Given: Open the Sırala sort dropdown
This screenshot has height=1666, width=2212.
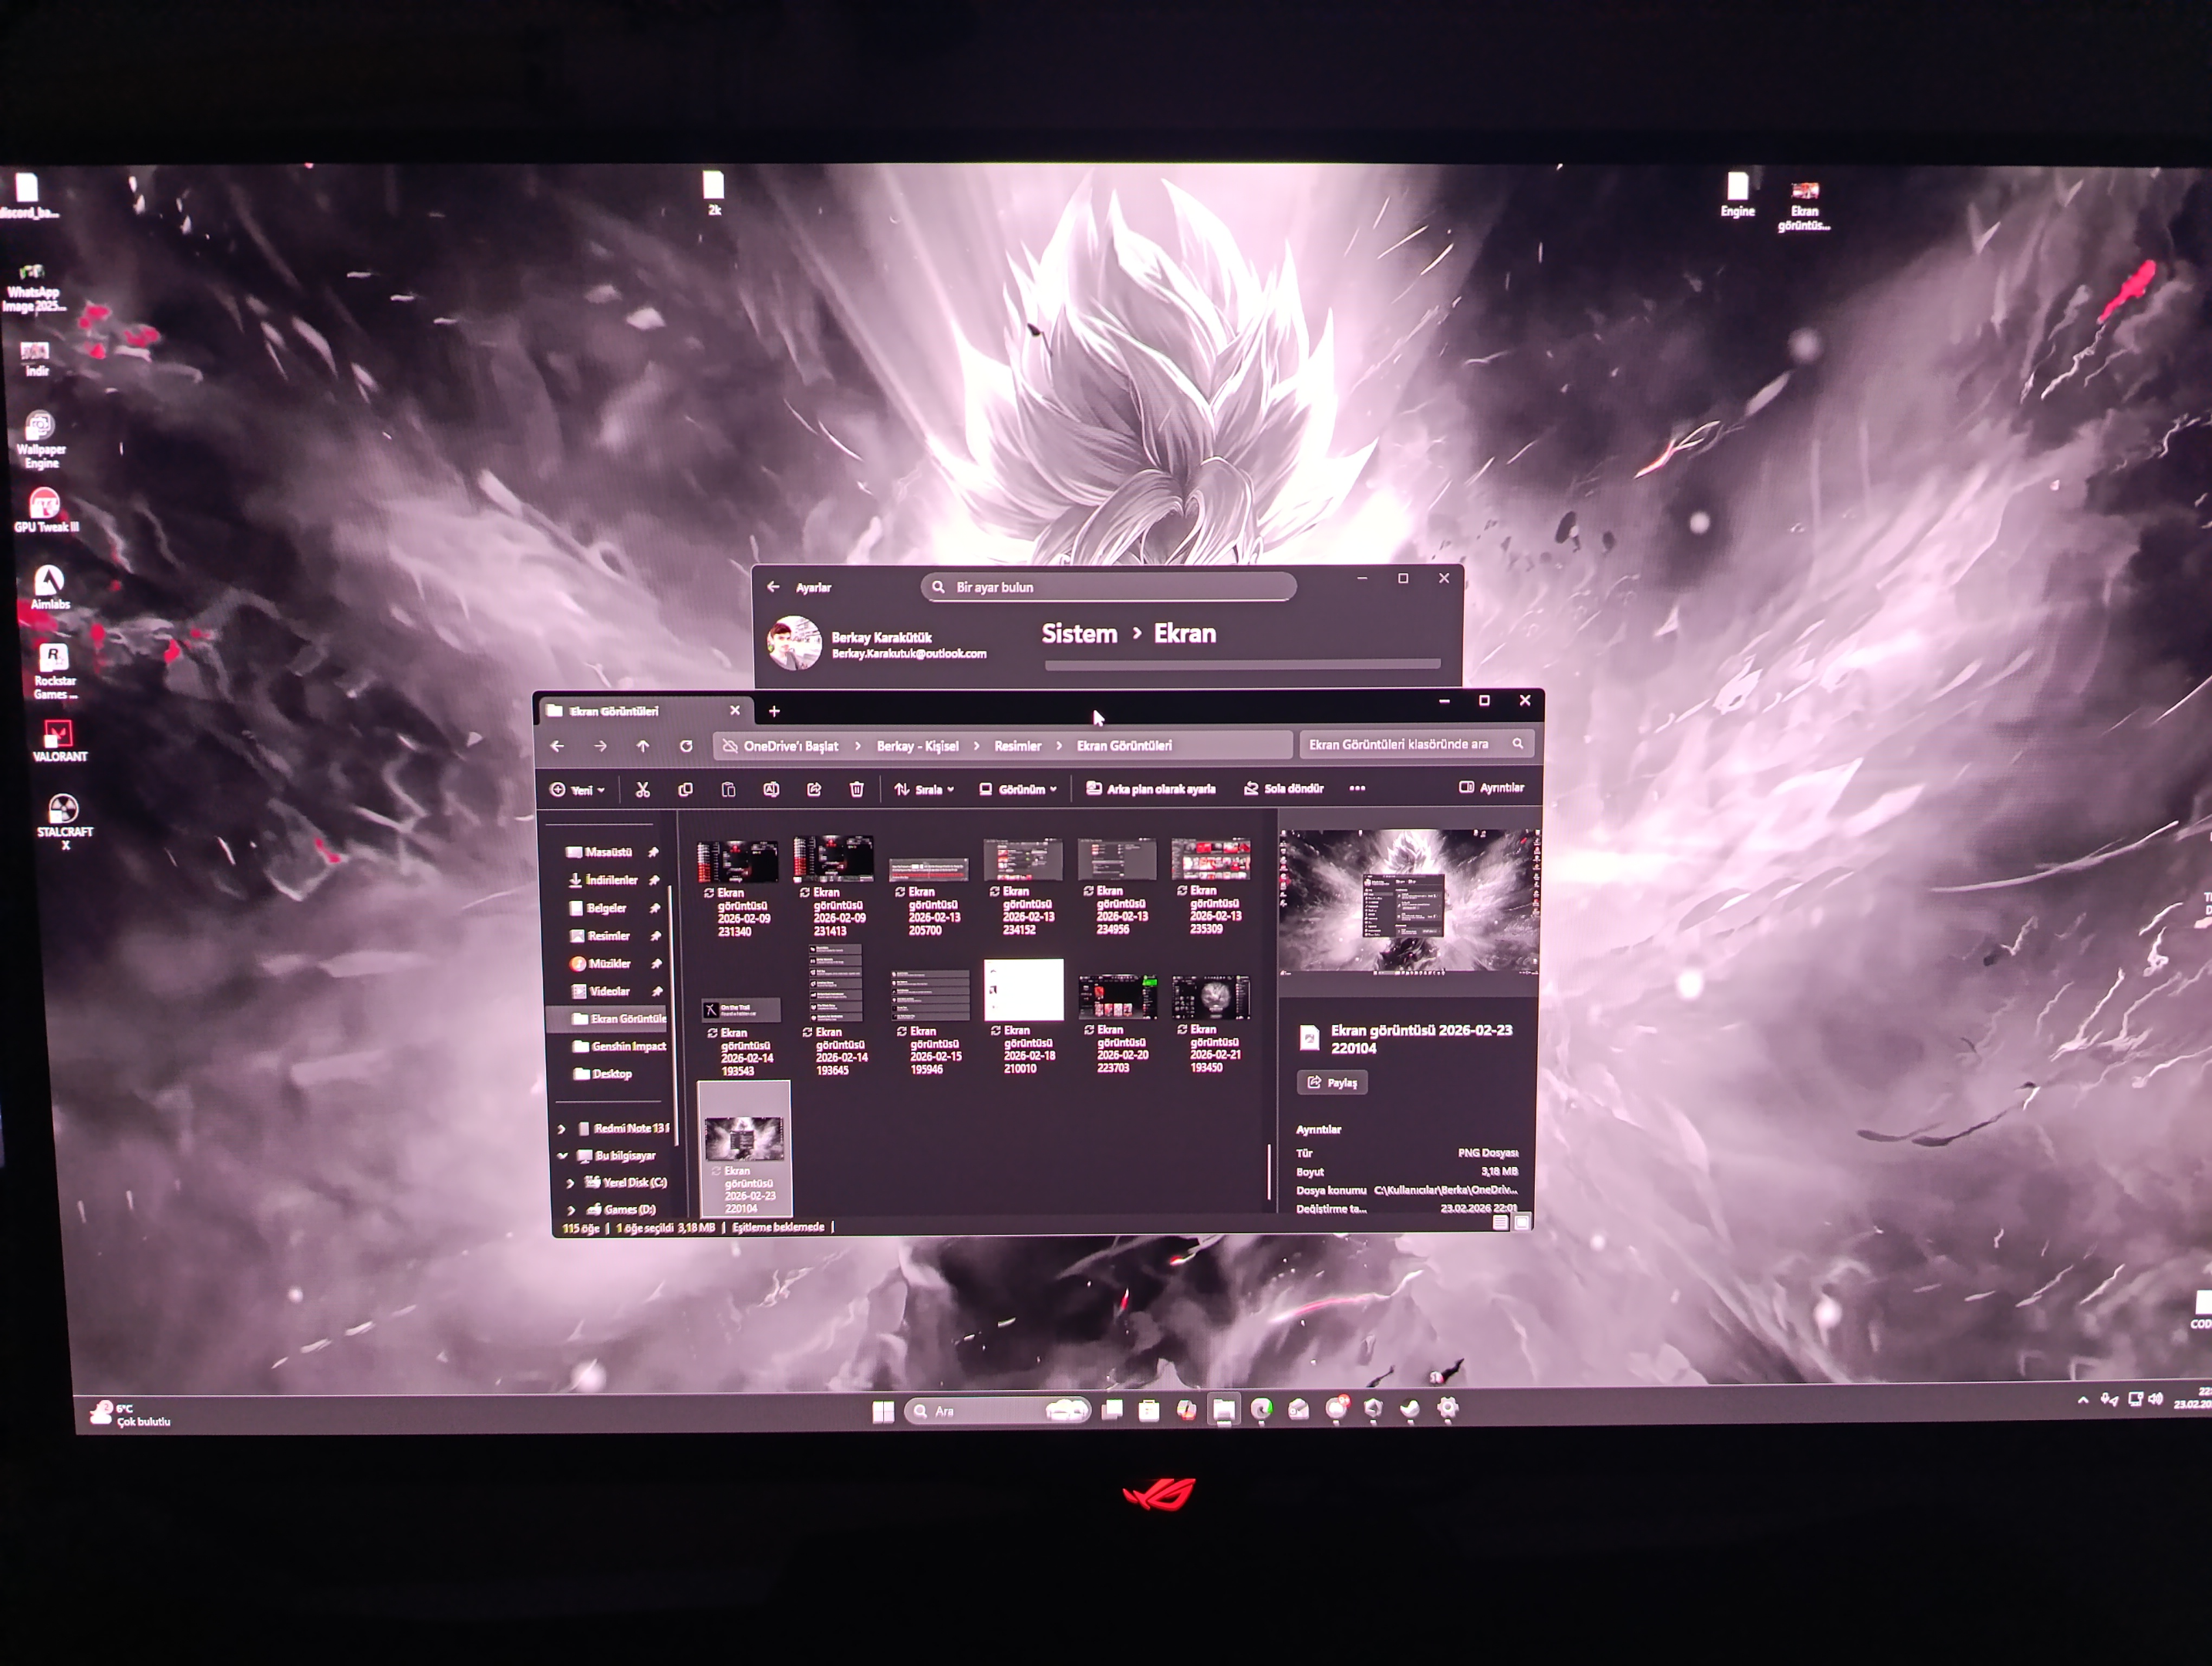Looking at the screenshot, I should point(924,789).
